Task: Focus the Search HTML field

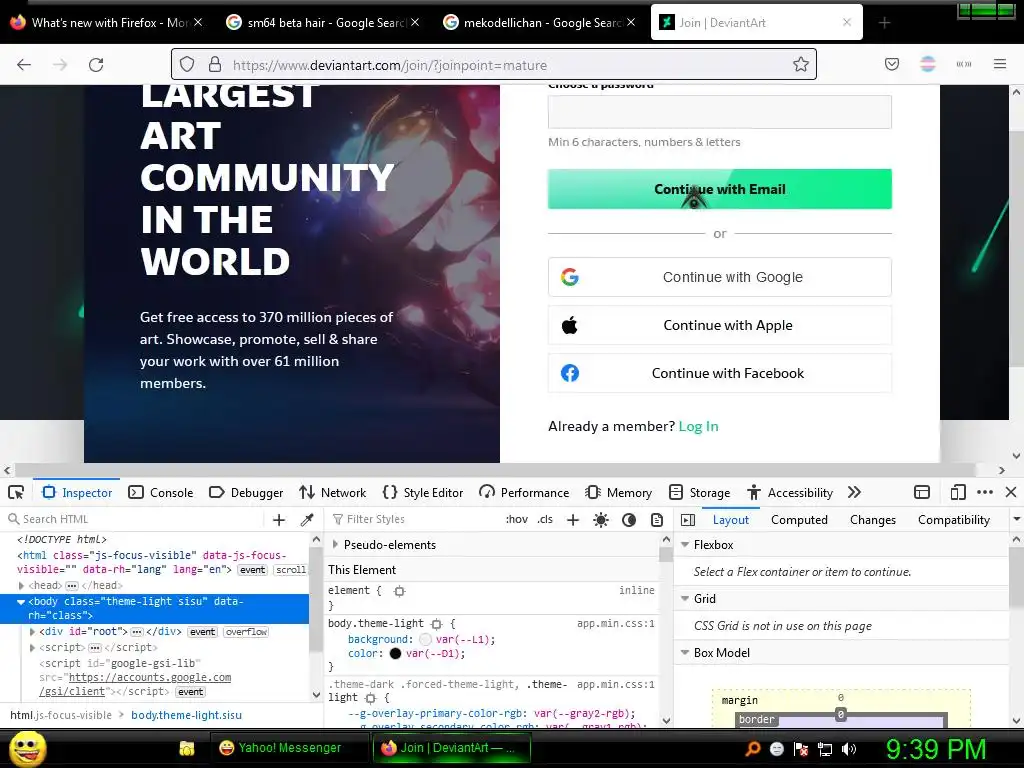Action: [136, 520]
